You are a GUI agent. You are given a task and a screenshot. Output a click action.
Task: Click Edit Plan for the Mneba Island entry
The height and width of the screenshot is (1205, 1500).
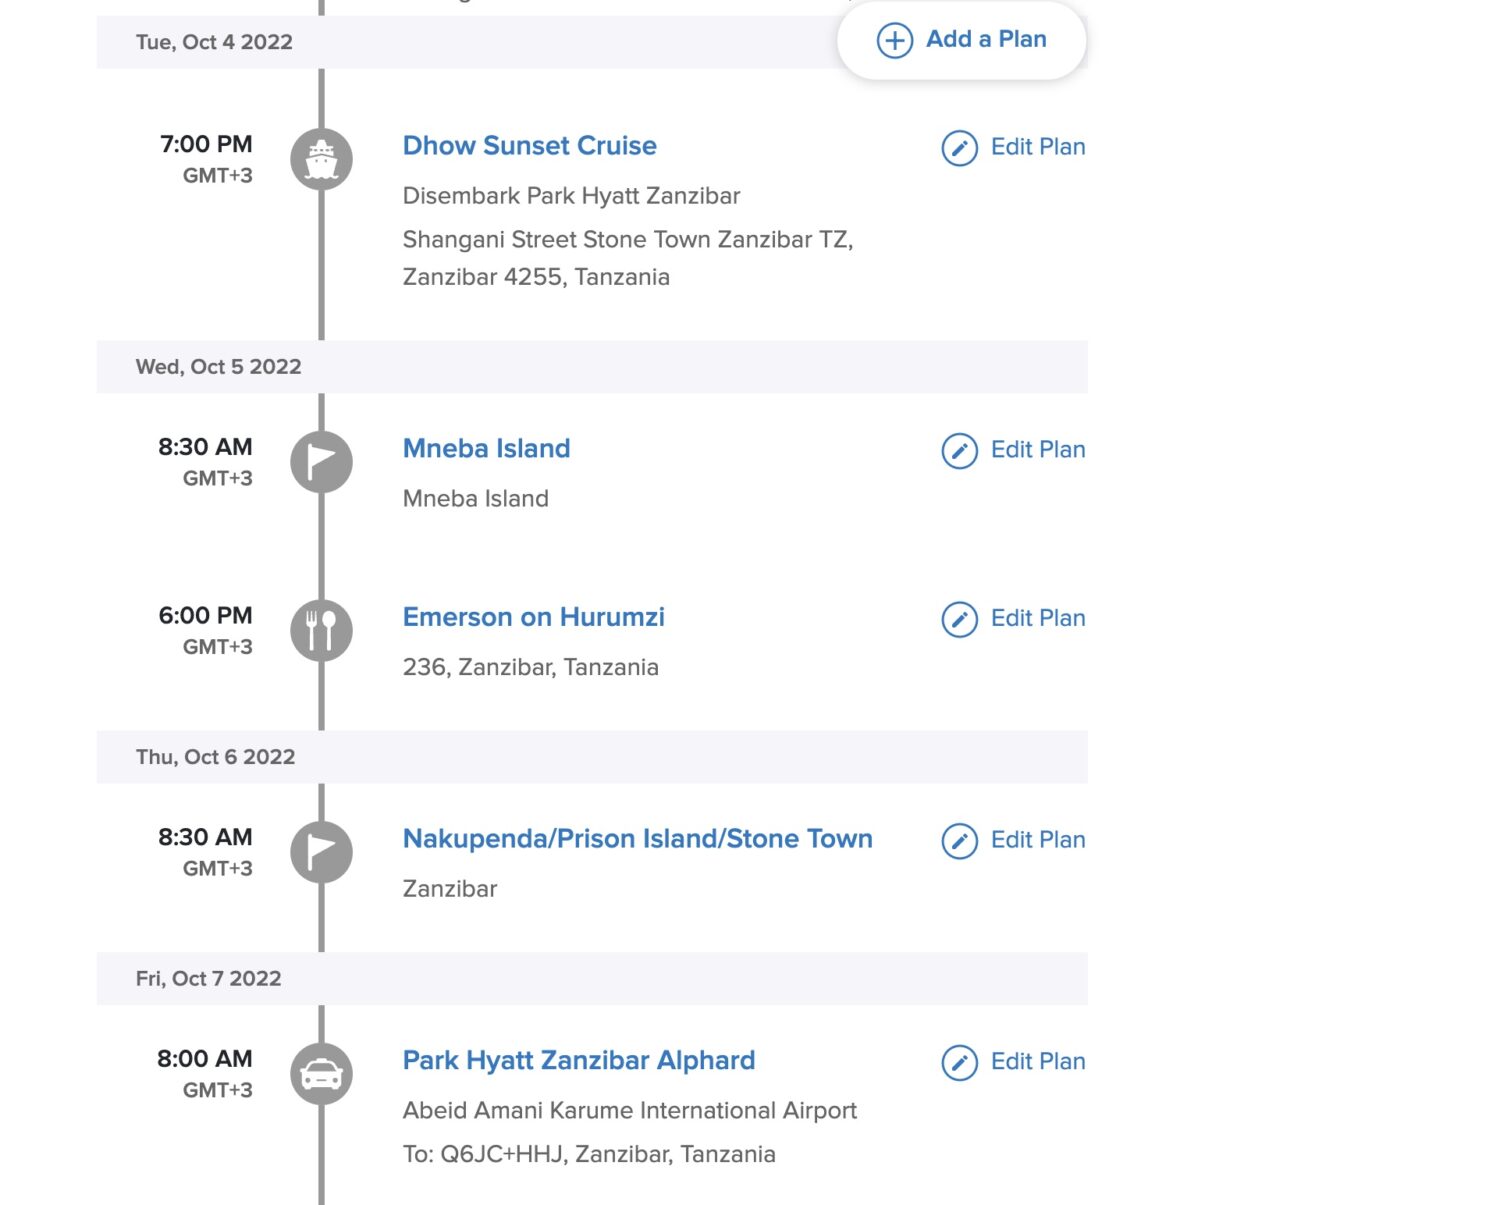click(1037, 450)
